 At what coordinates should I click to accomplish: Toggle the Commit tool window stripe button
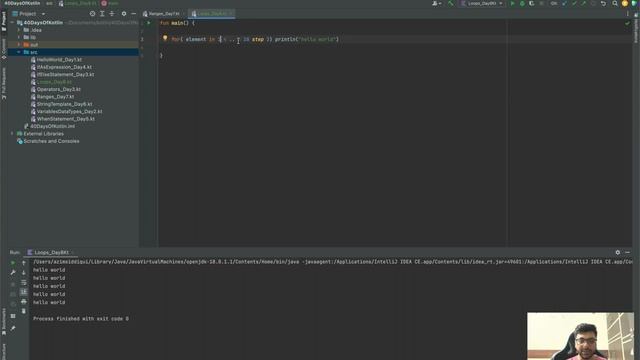tap(4, 49)
